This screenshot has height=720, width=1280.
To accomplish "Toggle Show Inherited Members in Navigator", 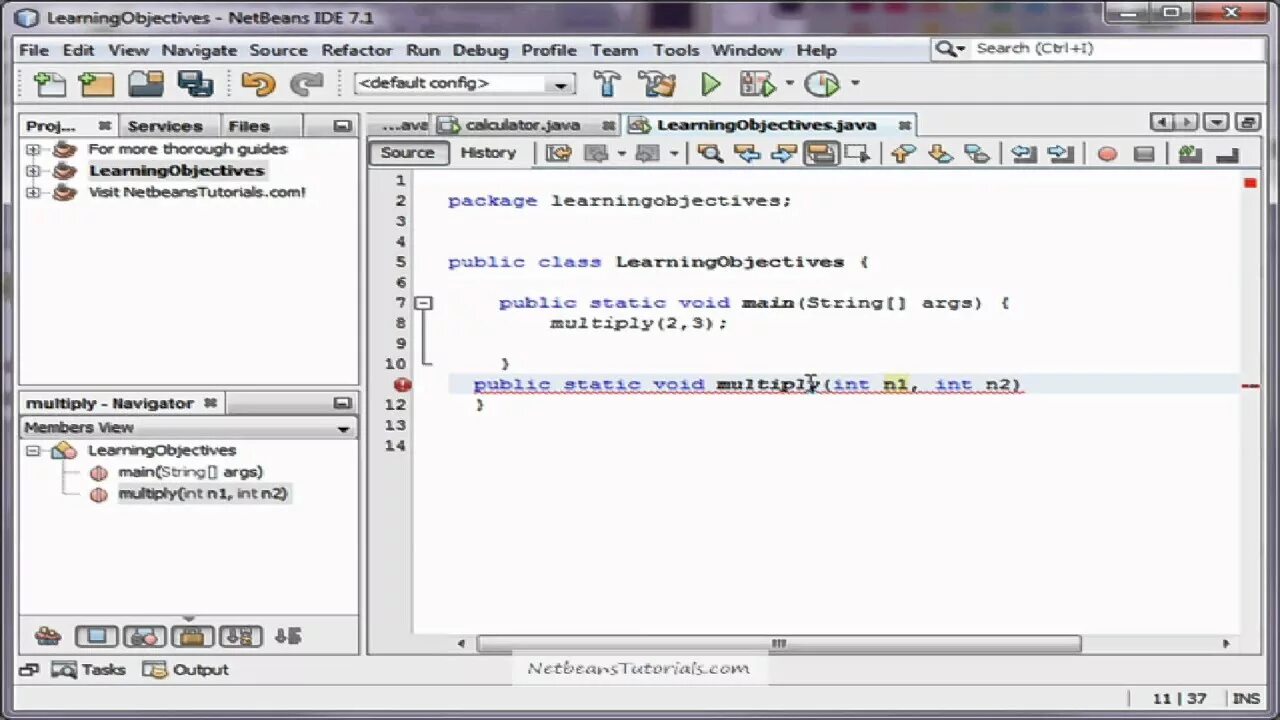I will pos(47,636).
